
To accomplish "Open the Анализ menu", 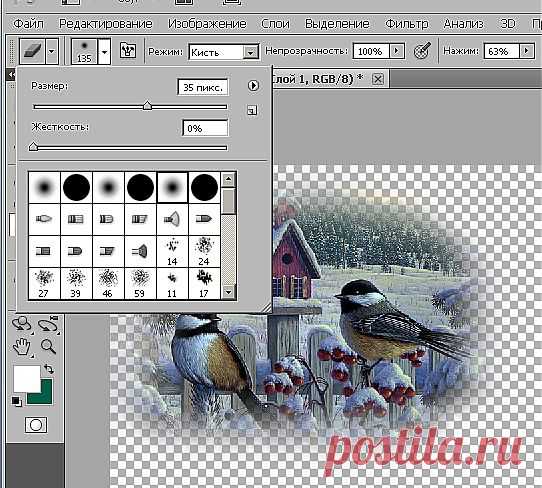I will pyautogui.click(x=464, y=24).
